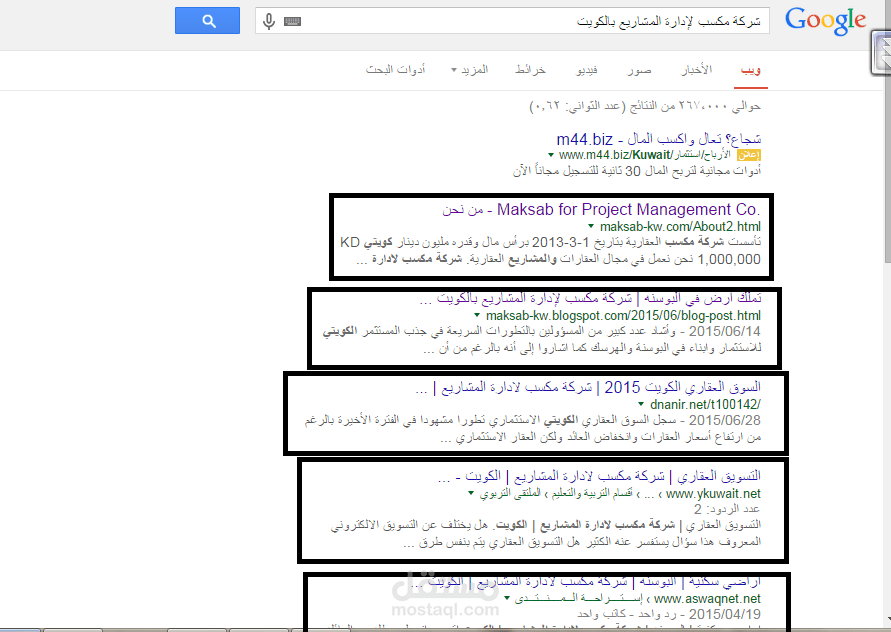The height and width of the screenshot is (632, 891).
Task: Expand arrow beside maksab-kw.com/About2.html
Action: [591, 226]
